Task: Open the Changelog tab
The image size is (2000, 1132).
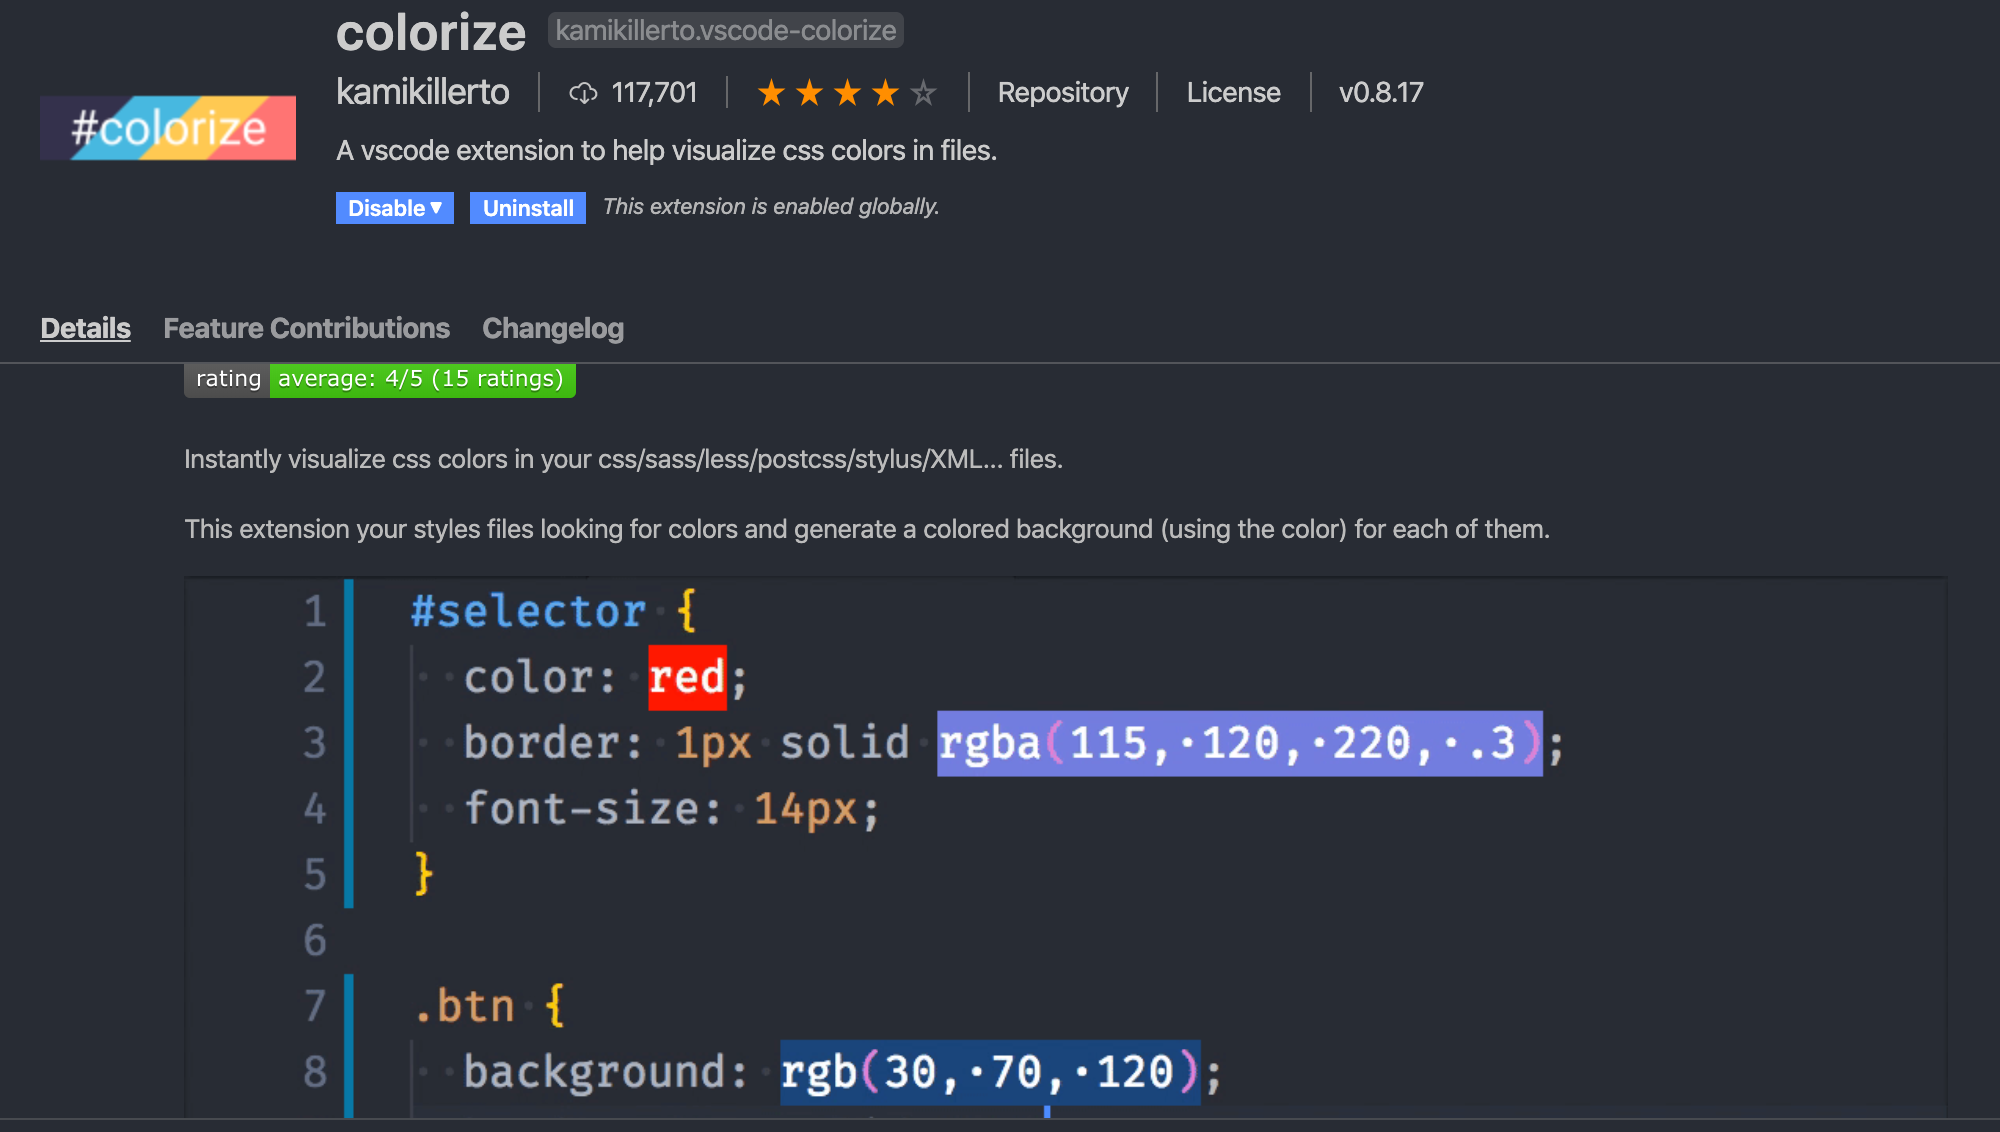Action: 553,328
